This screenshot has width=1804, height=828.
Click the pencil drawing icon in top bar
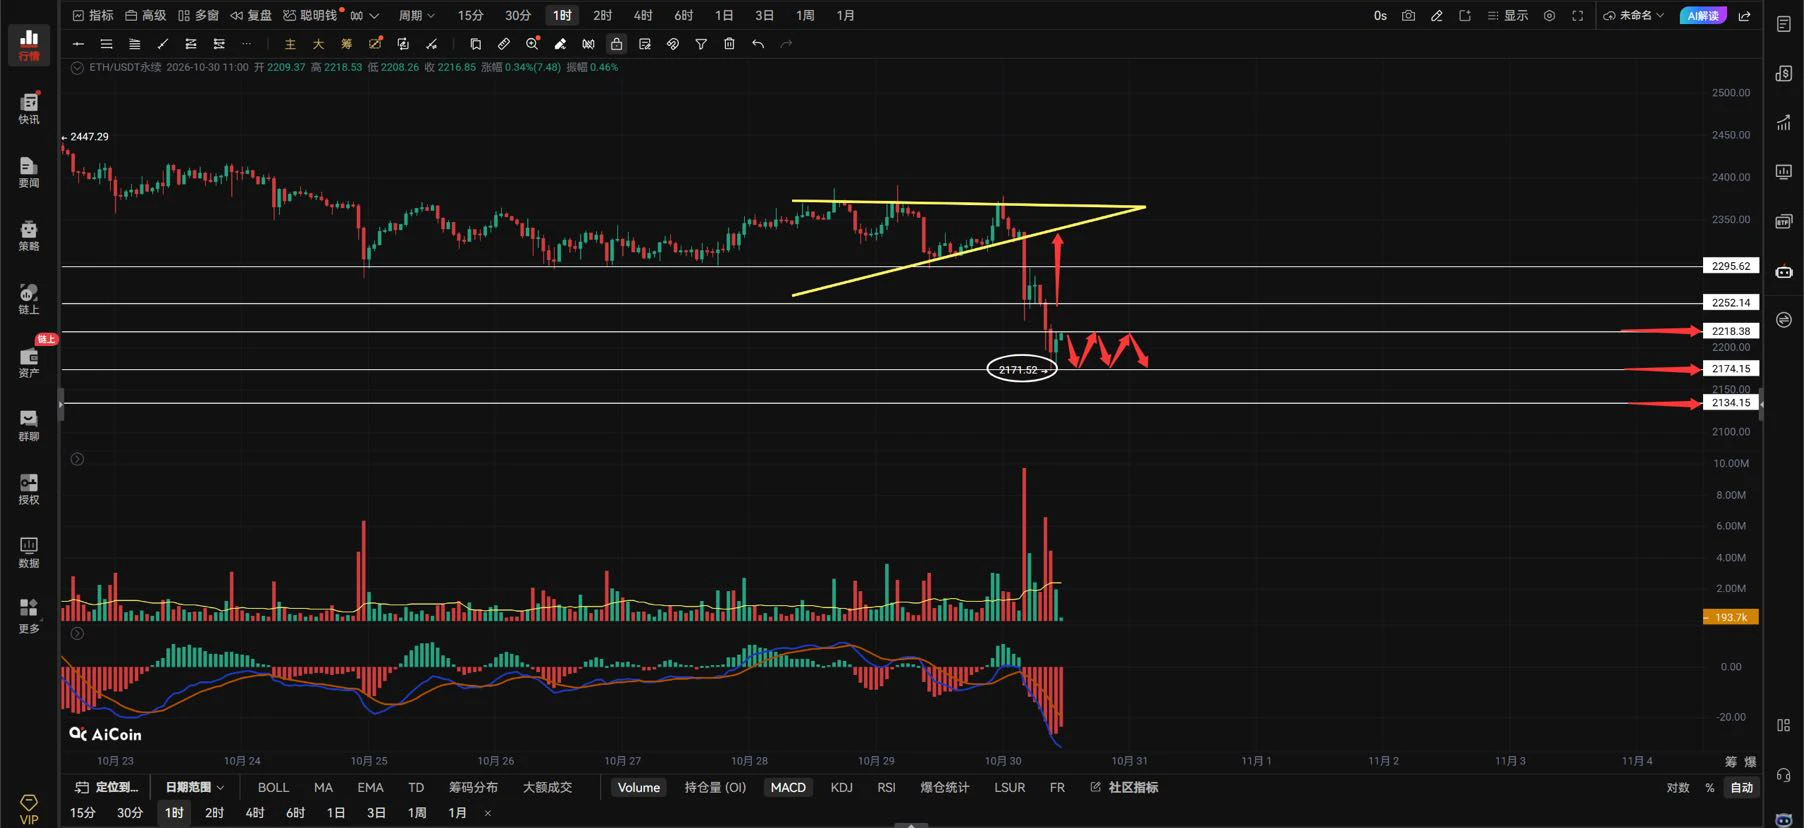(1436, 16)
